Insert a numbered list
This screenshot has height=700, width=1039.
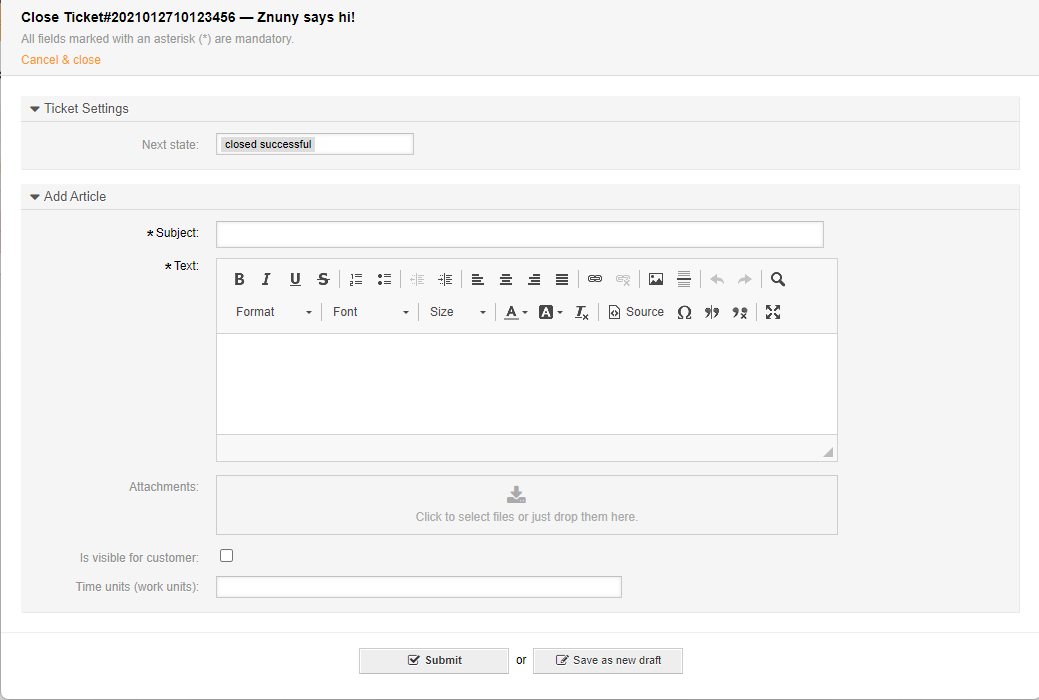(356, 280)
